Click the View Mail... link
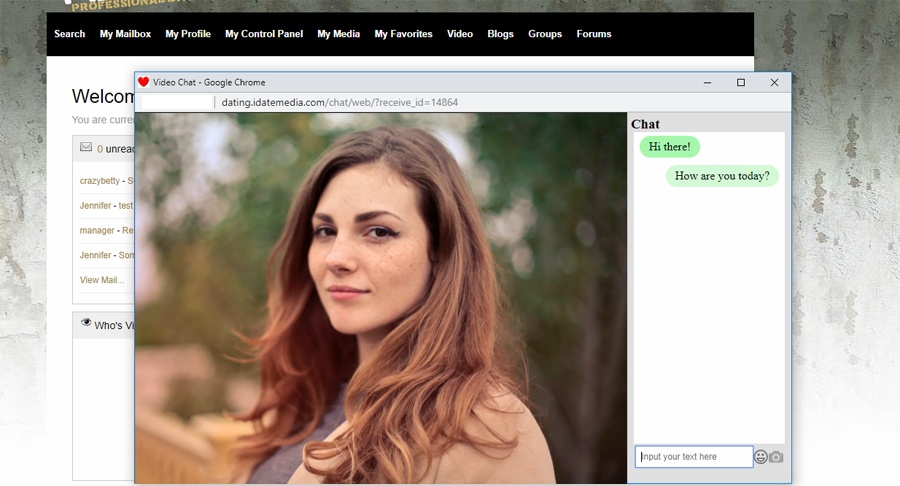 click(102, 280)
